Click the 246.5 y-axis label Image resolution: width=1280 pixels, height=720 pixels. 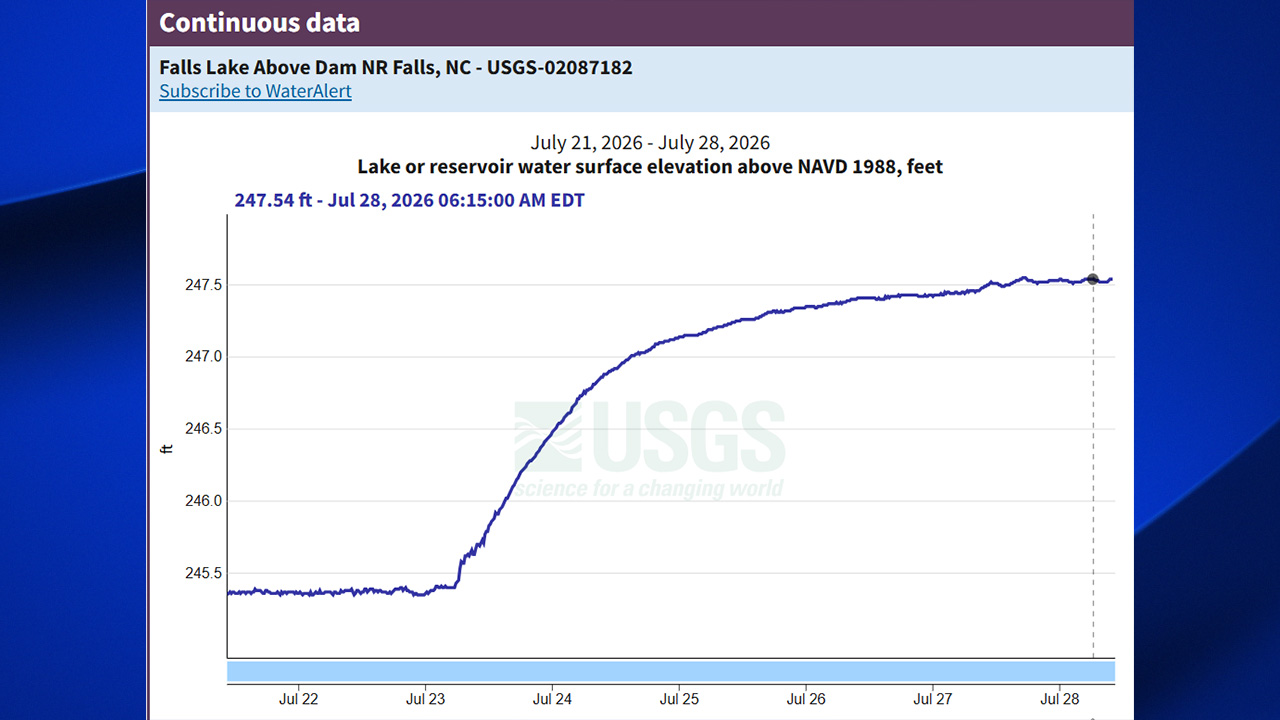click(x=204, y=429)
